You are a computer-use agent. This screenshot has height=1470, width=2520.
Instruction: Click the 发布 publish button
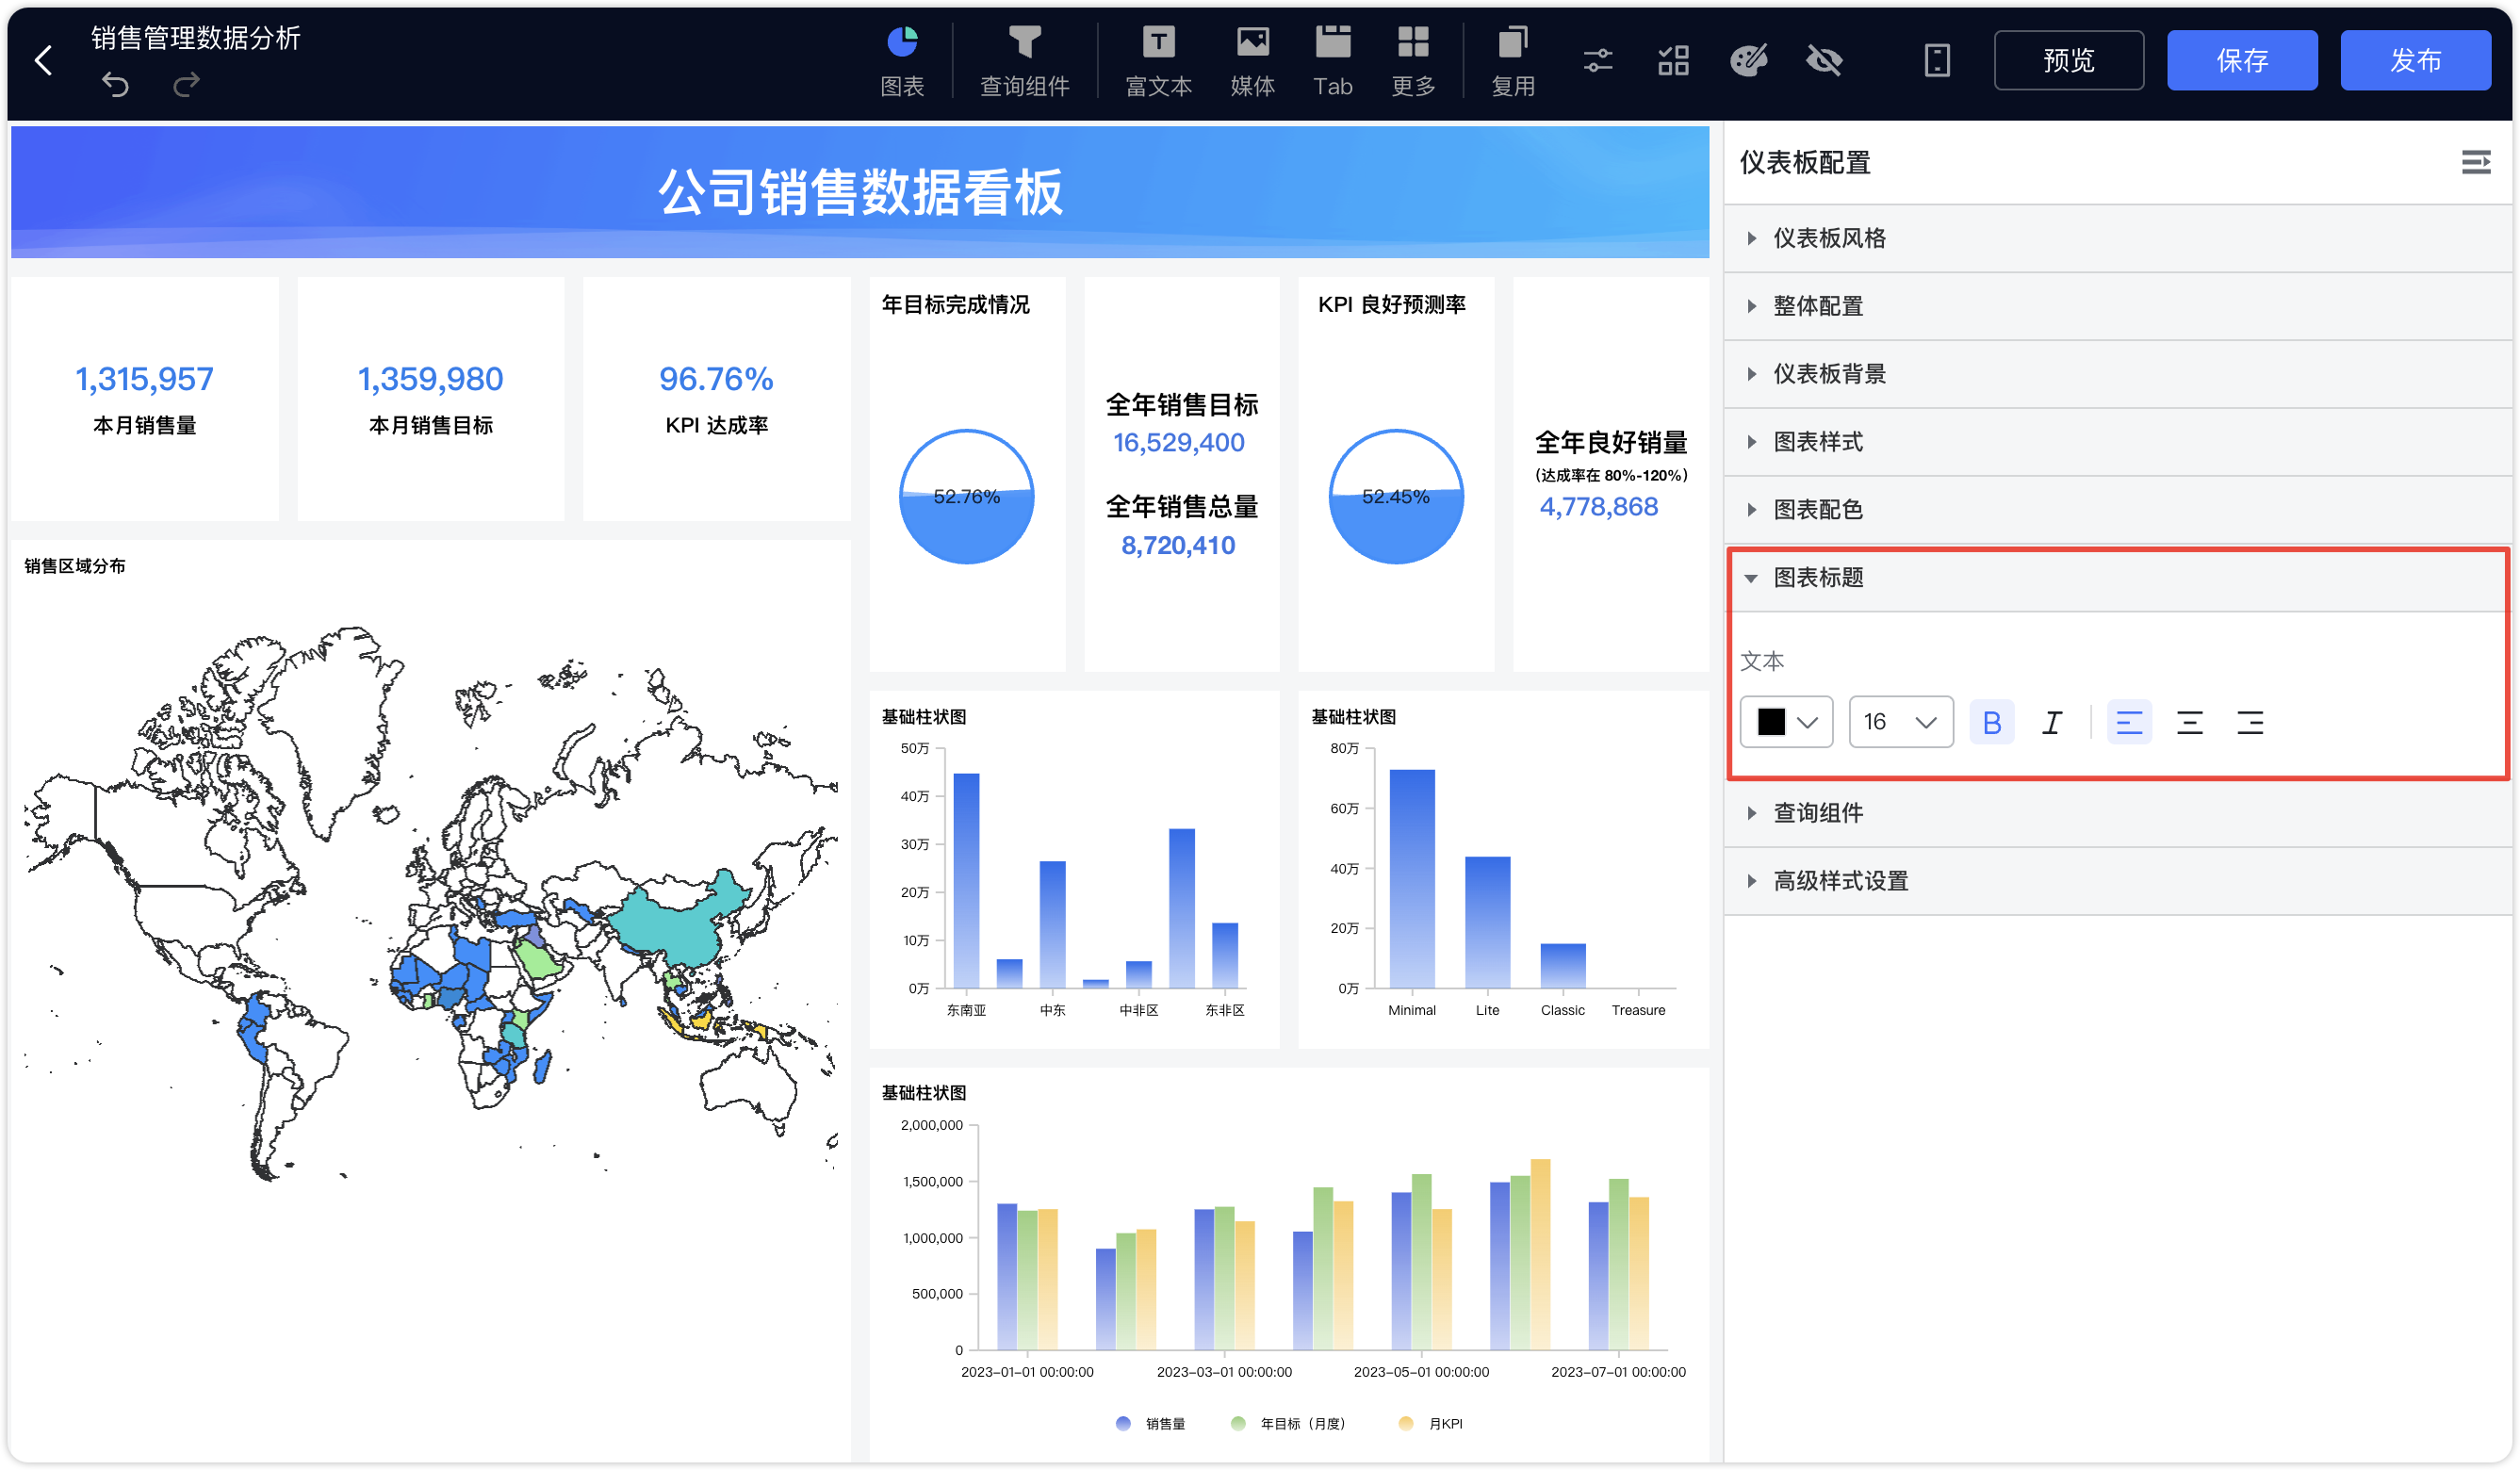coord(2415,60)
